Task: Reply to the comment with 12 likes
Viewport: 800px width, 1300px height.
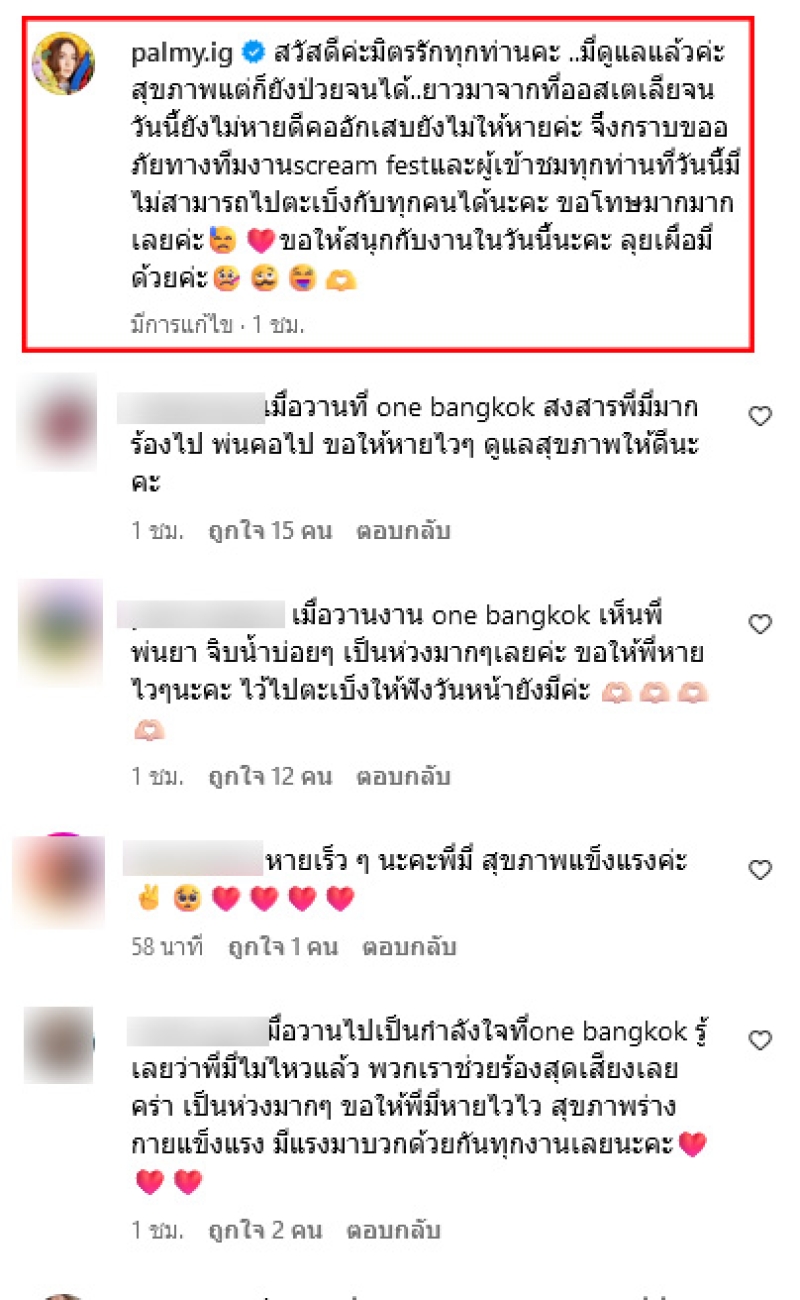Action: (x=403, y=777)
